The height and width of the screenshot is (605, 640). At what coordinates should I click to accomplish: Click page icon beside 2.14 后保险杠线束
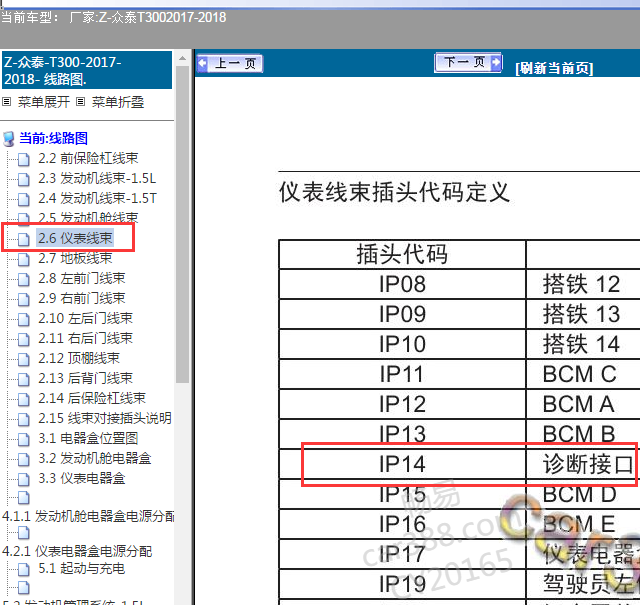tap(24, 399)
